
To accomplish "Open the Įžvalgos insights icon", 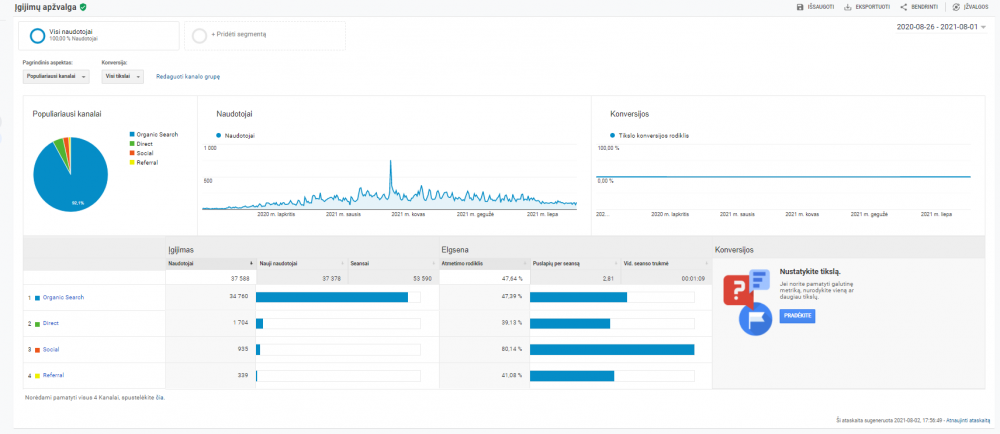I will coord(956,7).
